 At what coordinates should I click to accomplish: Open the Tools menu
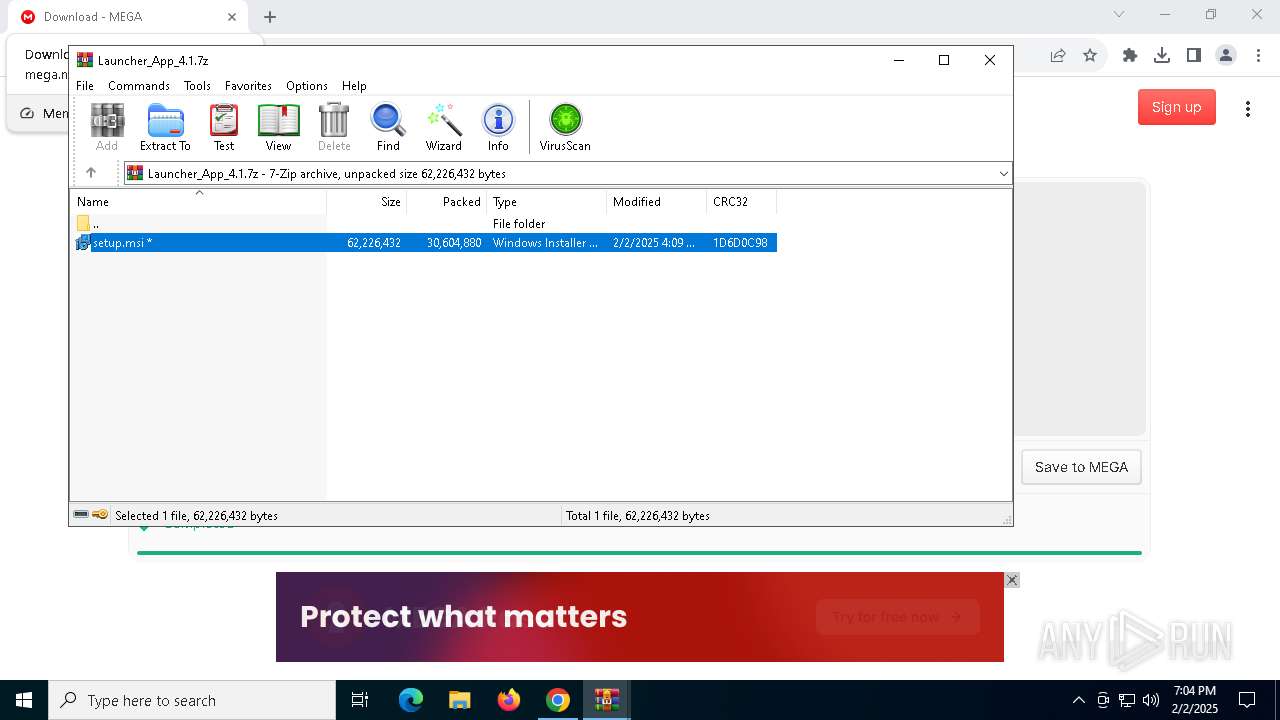(197, 86)
